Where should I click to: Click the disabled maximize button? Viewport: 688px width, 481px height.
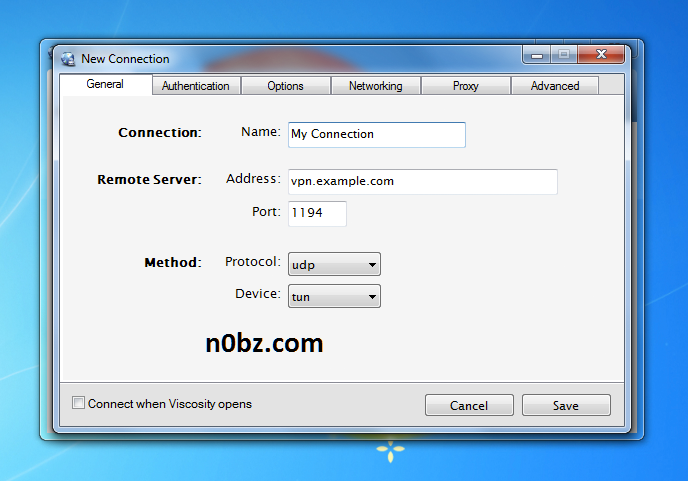[564, 54]
